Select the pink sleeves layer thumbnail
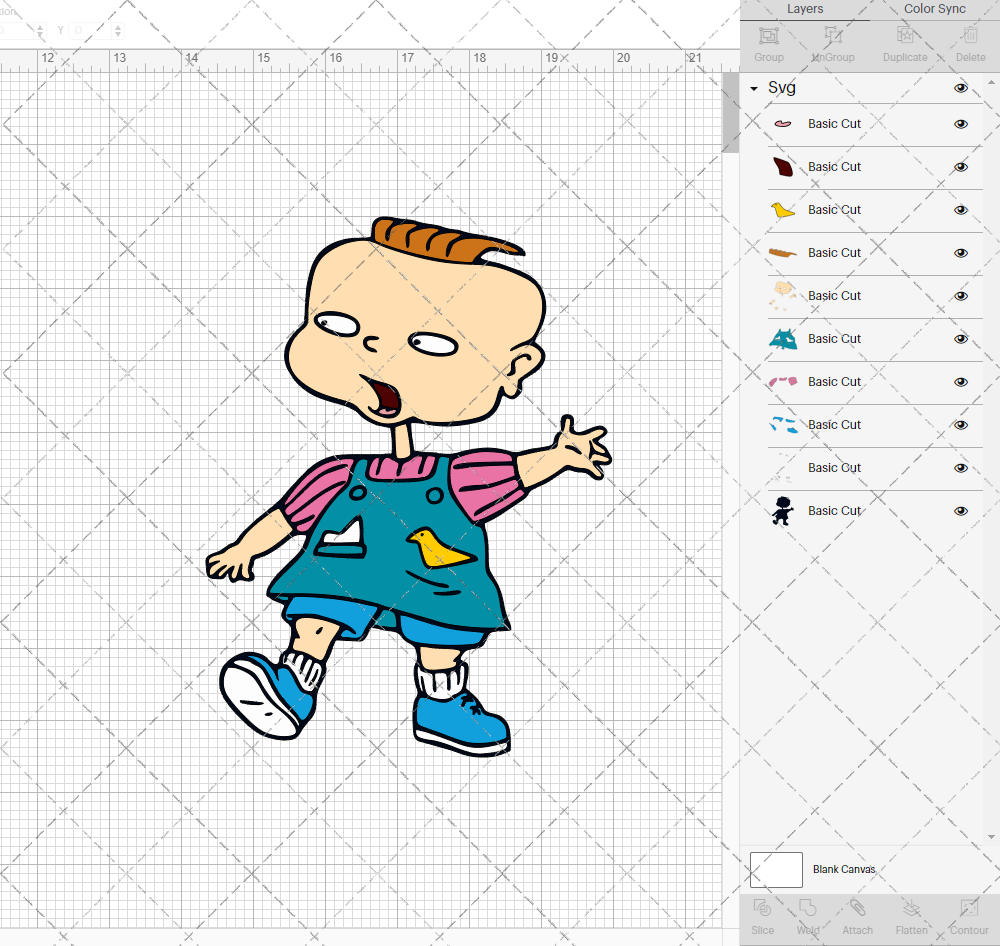 (x=783, y=382)
